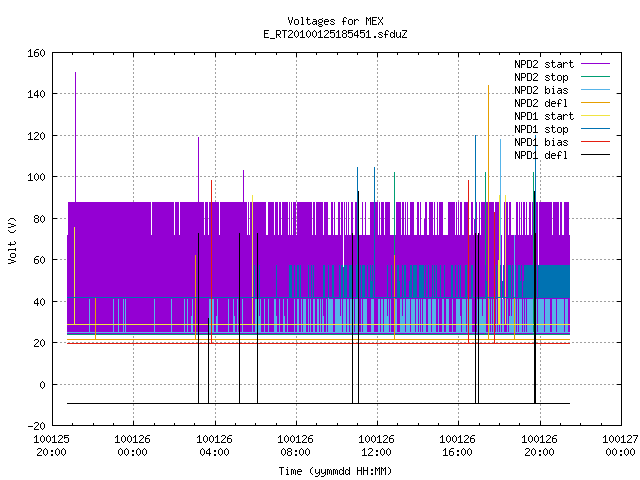
Task: Pick the red NPD1 bias legend line sample
Action: tap(595, 142)
